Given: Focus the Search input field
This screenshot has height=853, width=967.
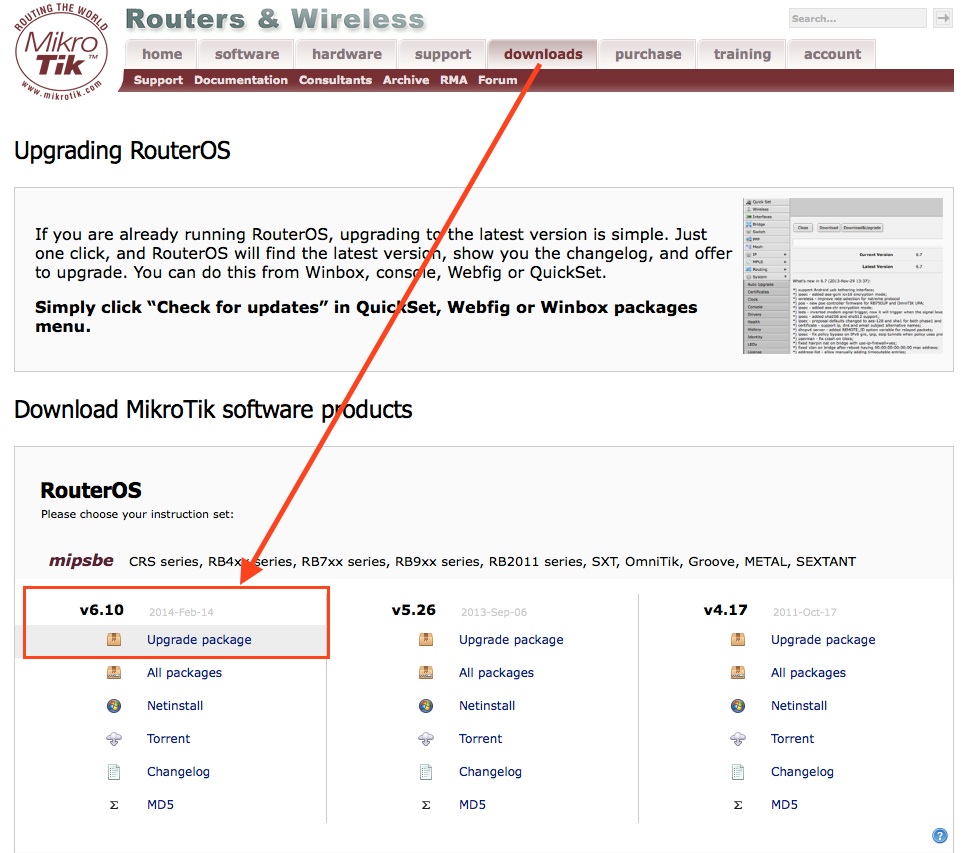Looking at the screenshot, I should pyautogui.click(x=857, y=19).
